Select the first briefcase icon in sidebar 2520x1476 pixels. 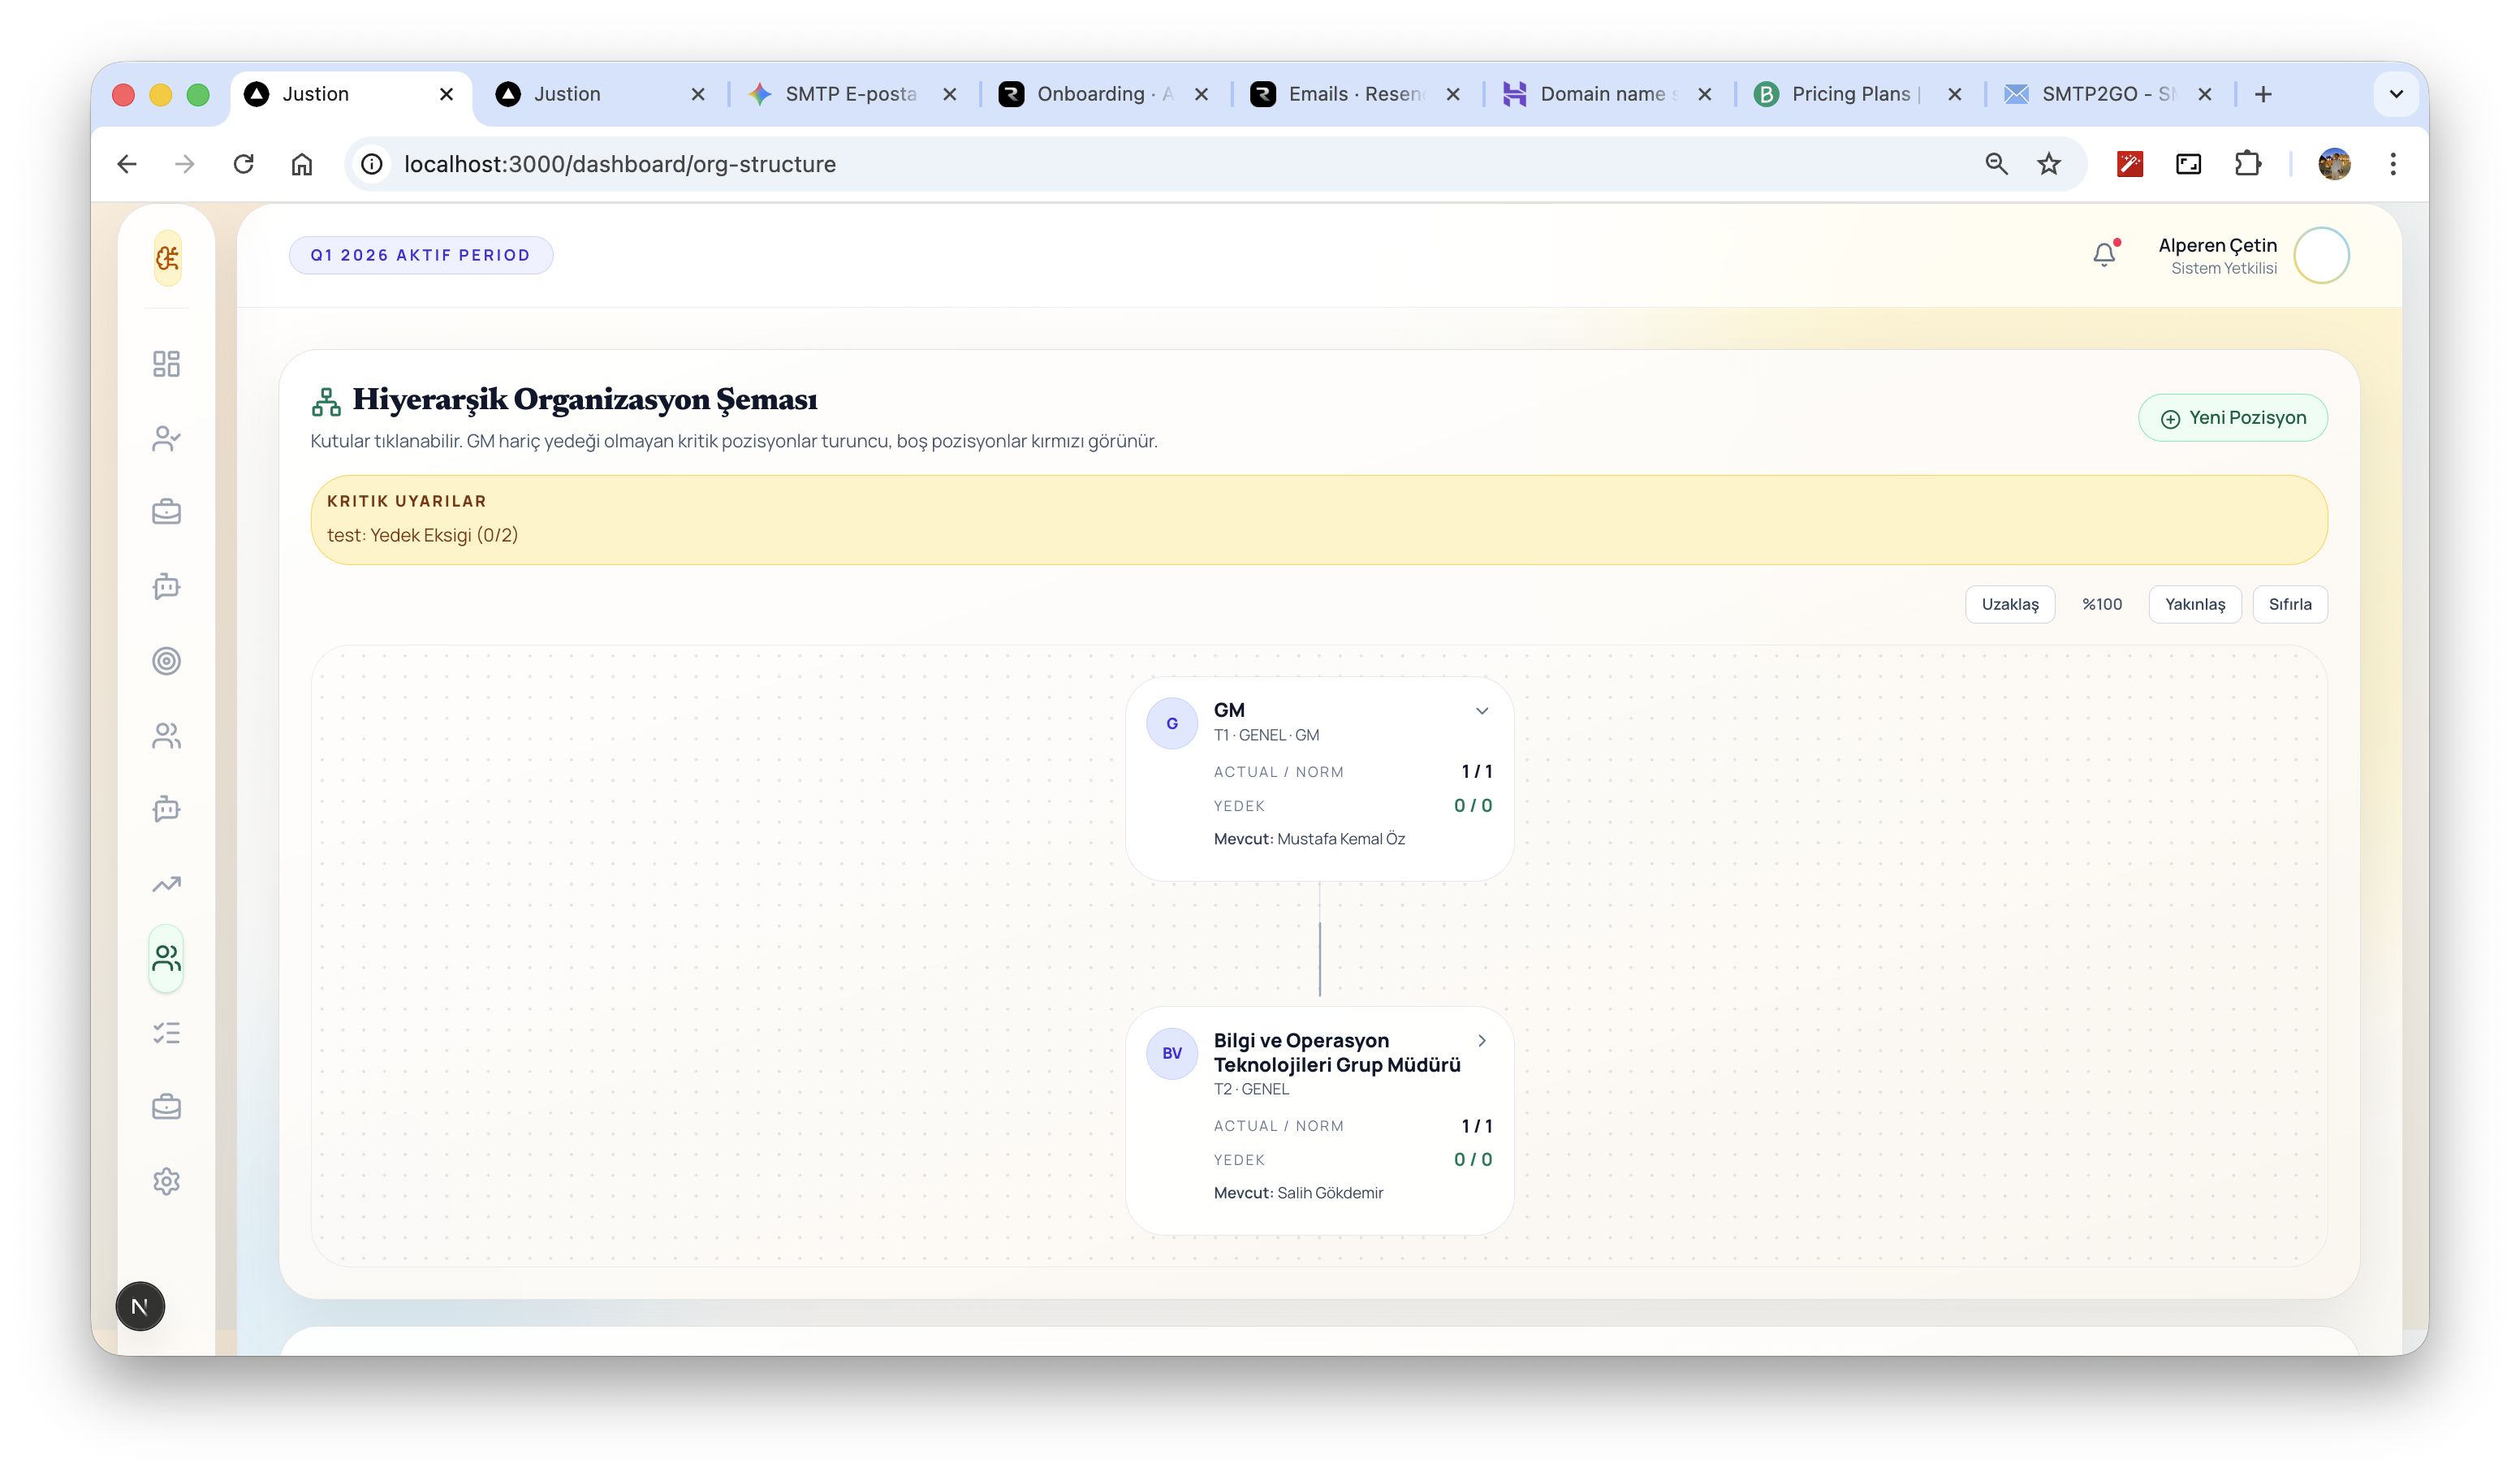point(166,512)
